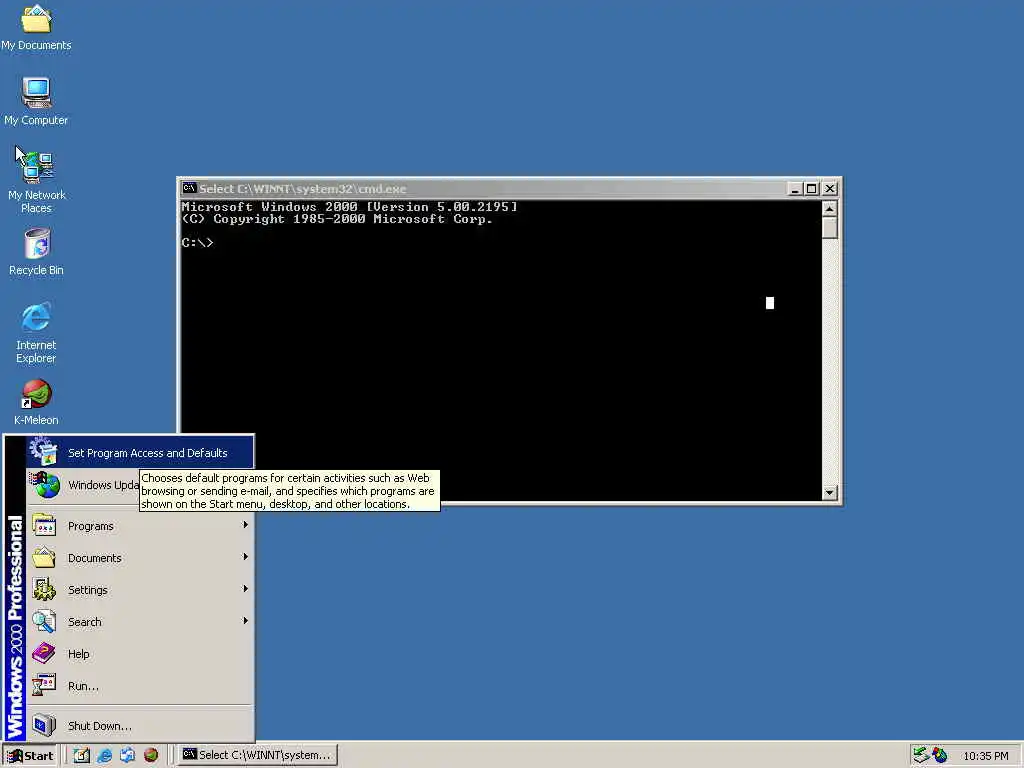Click the cmd window scroll down arrow

click(829, 493)
